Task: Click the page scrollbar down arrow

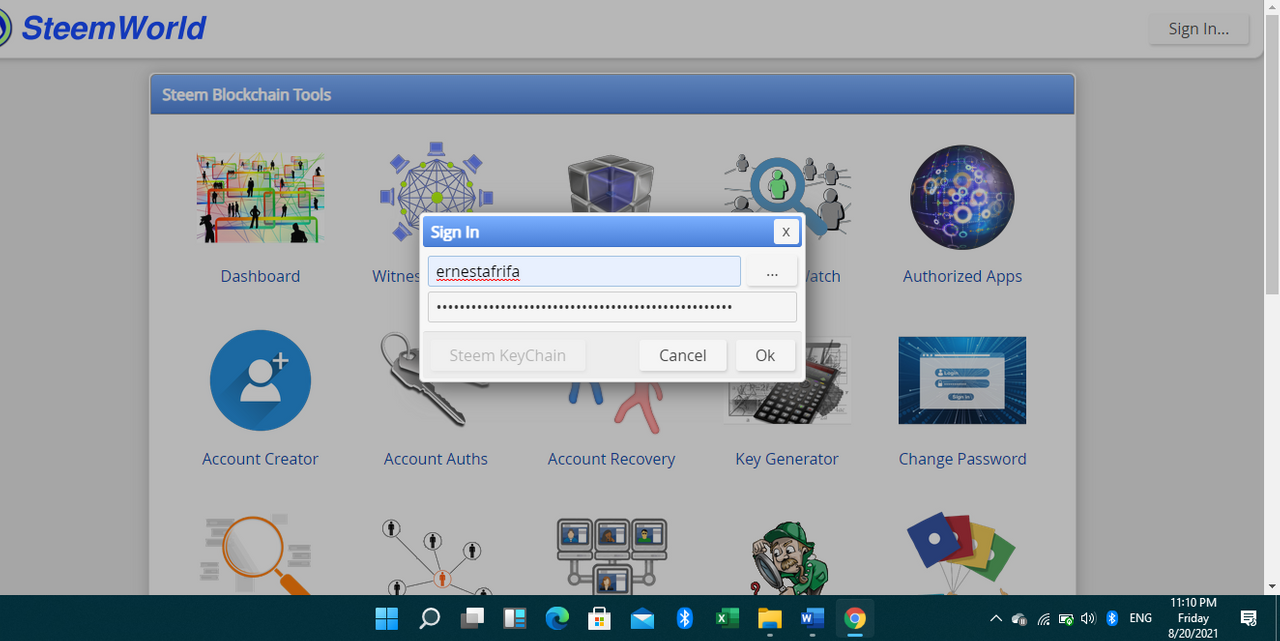Action: point(1271,586)
